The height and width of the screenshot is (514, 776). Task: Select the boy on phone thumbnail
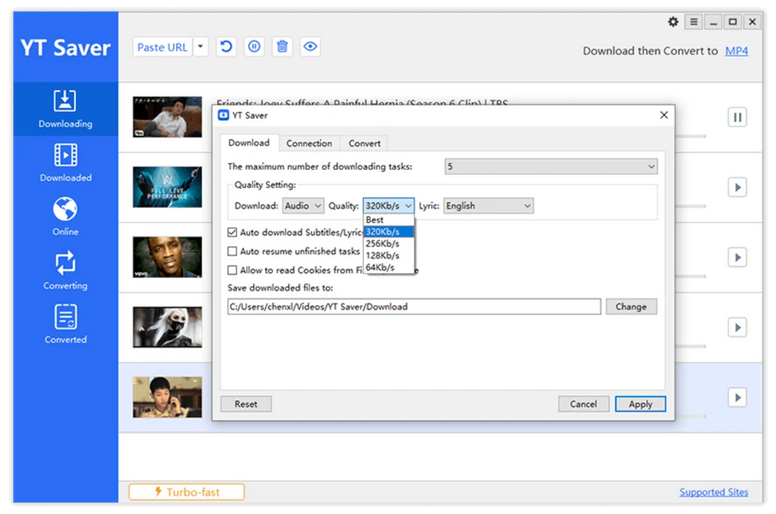click(167, 397)
